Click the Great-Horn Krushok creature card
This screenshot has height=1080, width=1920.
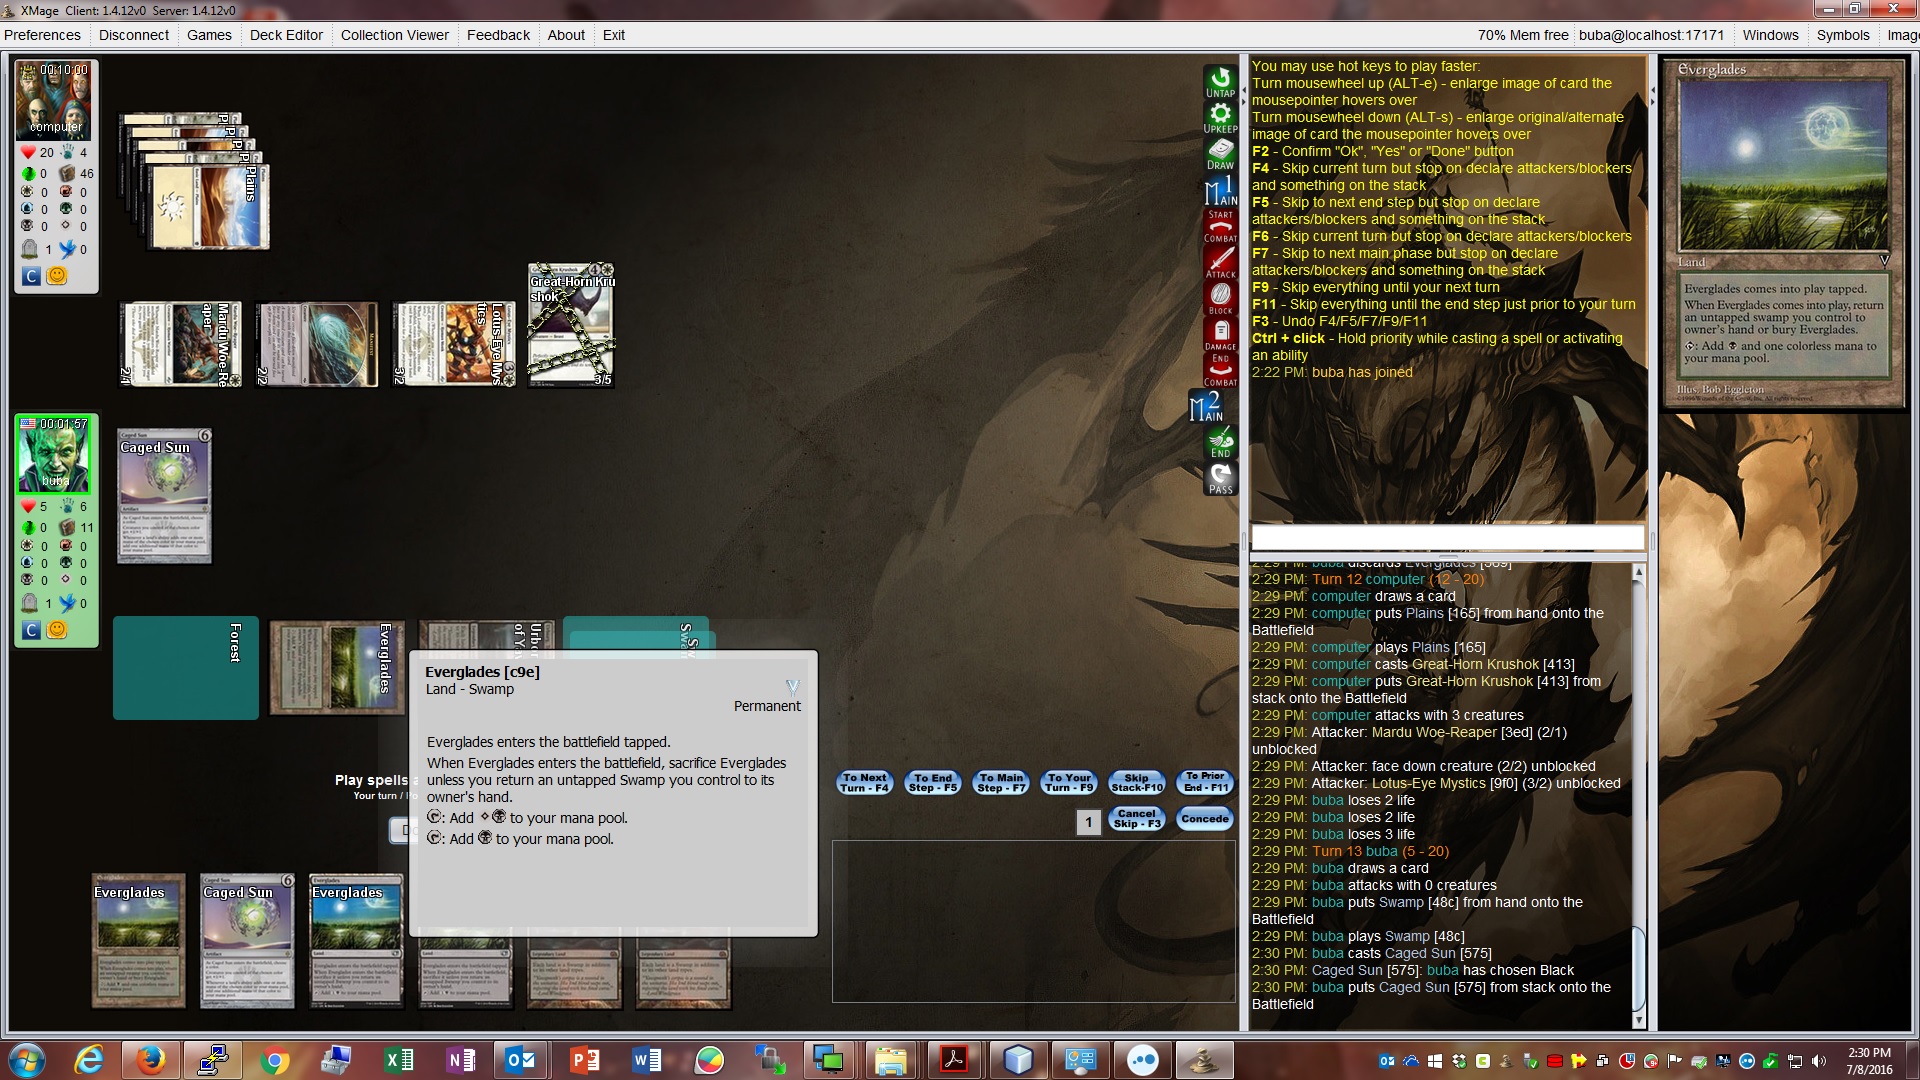pos(570,325)
